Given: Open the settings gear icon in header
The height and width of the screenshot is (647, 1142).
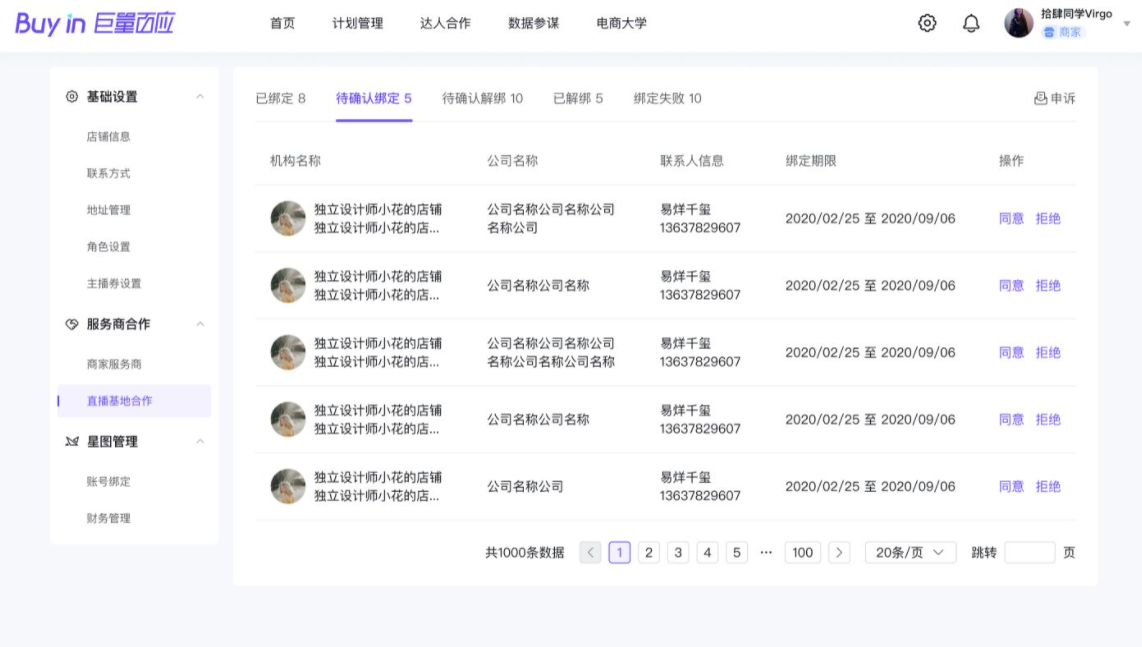Looking at the screenshot, I should [927, 23].
